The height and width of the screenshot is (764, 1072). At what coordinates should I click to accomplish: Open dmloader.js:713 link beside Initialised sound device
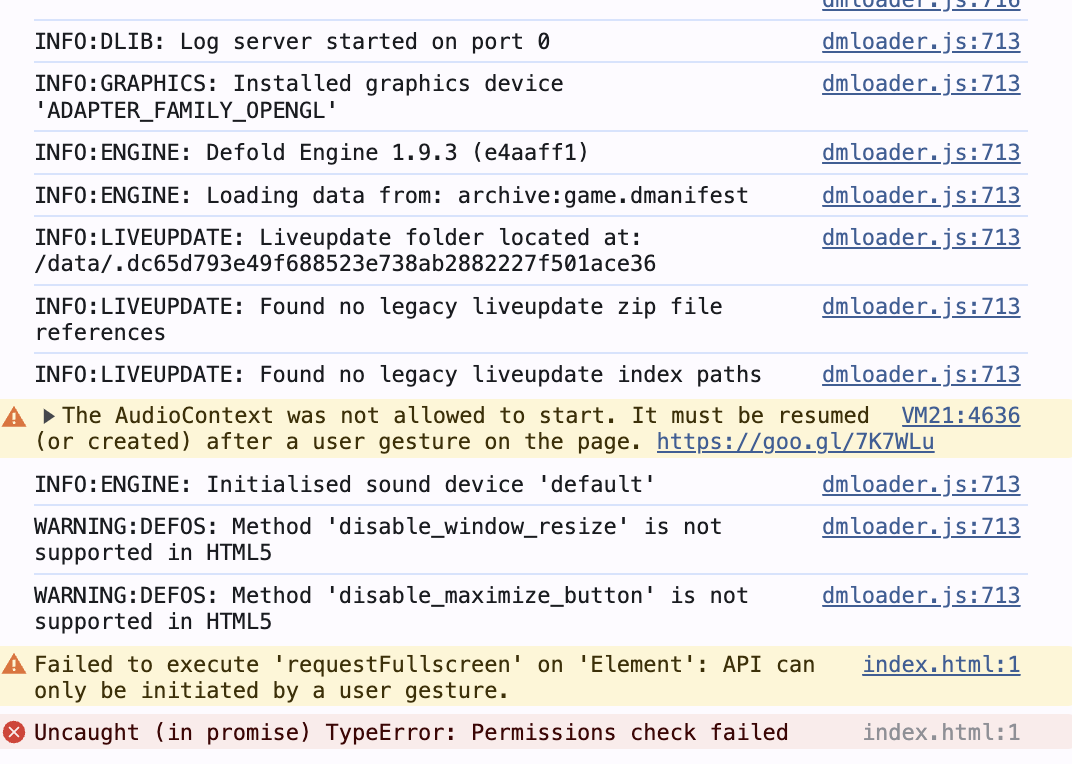[921, 484]
